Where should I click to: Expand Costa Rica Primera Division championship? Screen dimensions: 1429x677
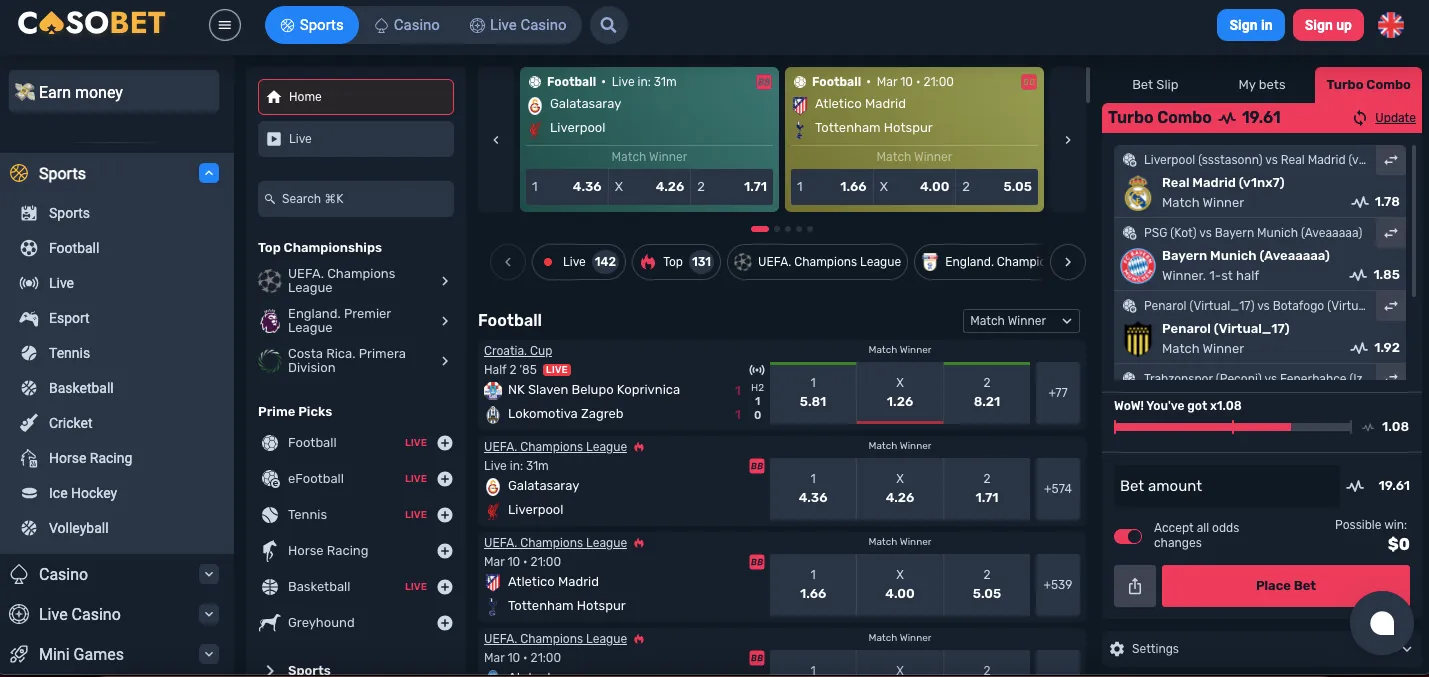445,361
